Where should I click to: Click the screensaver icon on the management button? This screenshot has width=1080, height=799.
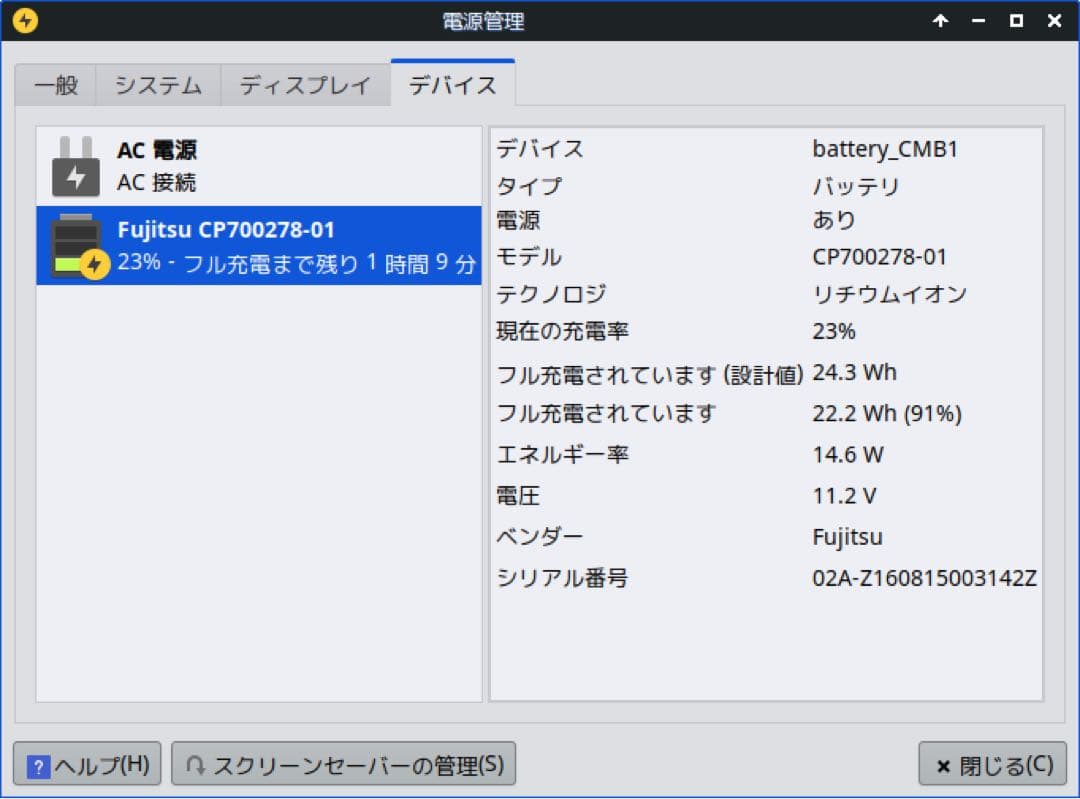pyautogui.click(x=199, y=763)
